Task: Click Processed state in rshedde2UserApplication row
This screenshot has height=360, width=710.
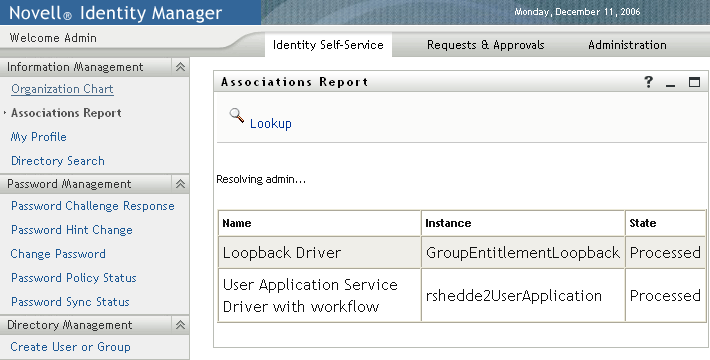Action: (x=665, y=295)
